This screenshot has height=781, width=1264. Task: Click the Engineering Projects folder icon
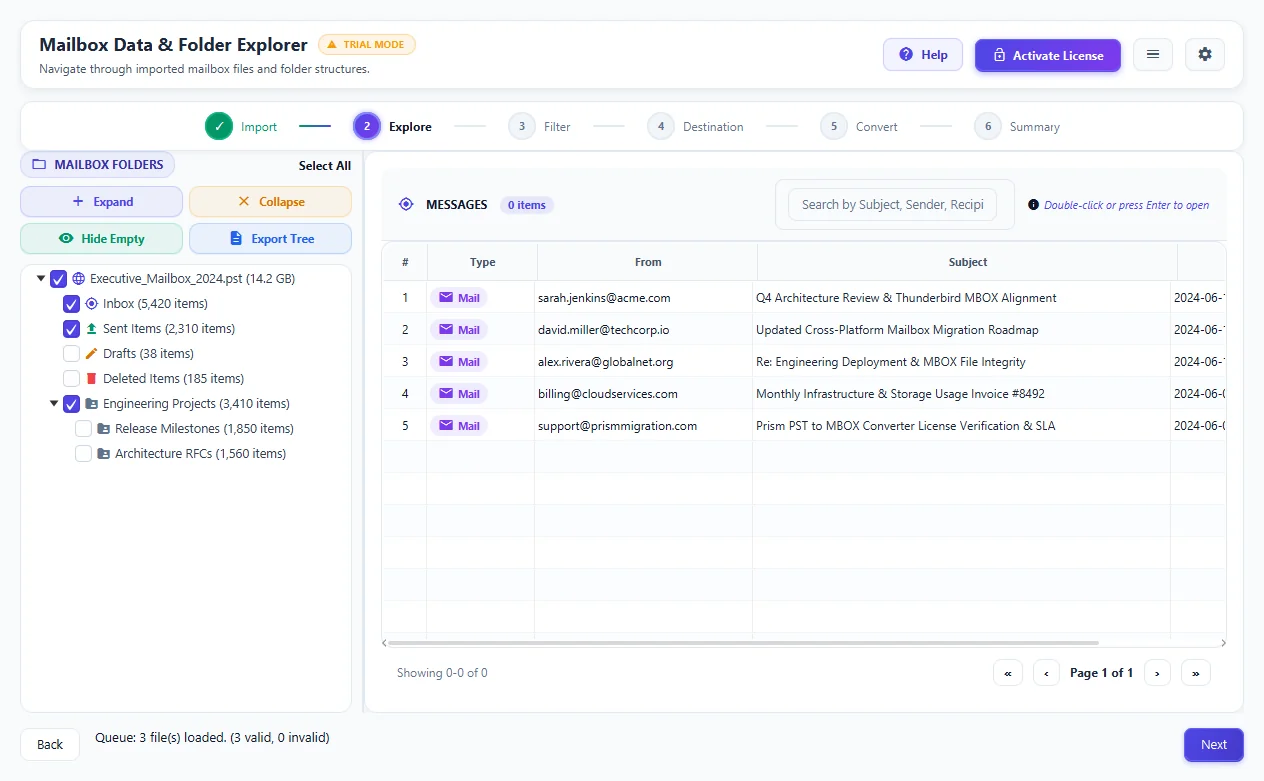pos(92,404)
